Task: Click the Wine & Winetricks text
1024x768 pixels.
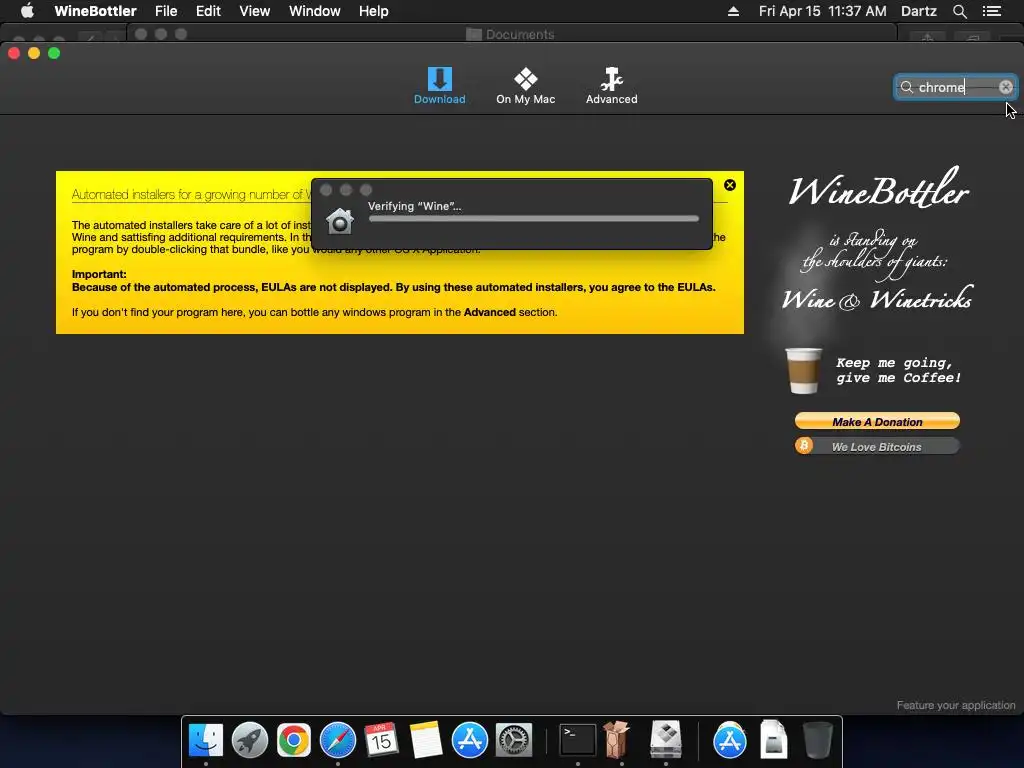Action: [x=877, y=298]
